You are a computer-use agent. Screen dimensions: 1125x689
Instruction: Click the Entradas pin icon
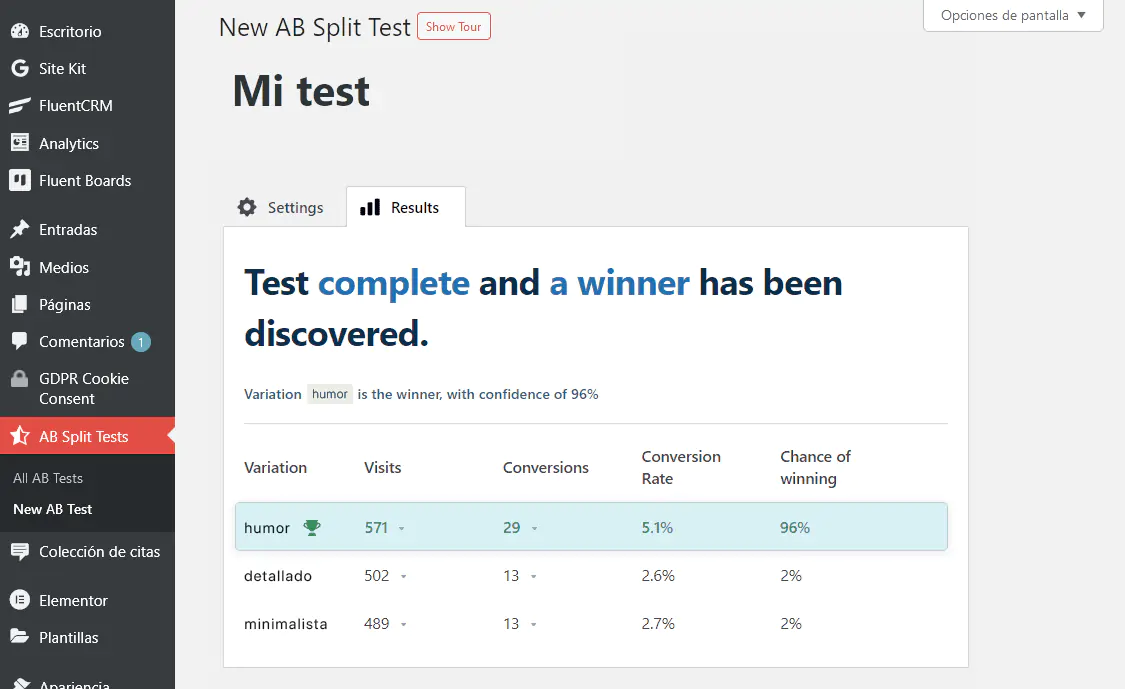[x=19, y=230]
